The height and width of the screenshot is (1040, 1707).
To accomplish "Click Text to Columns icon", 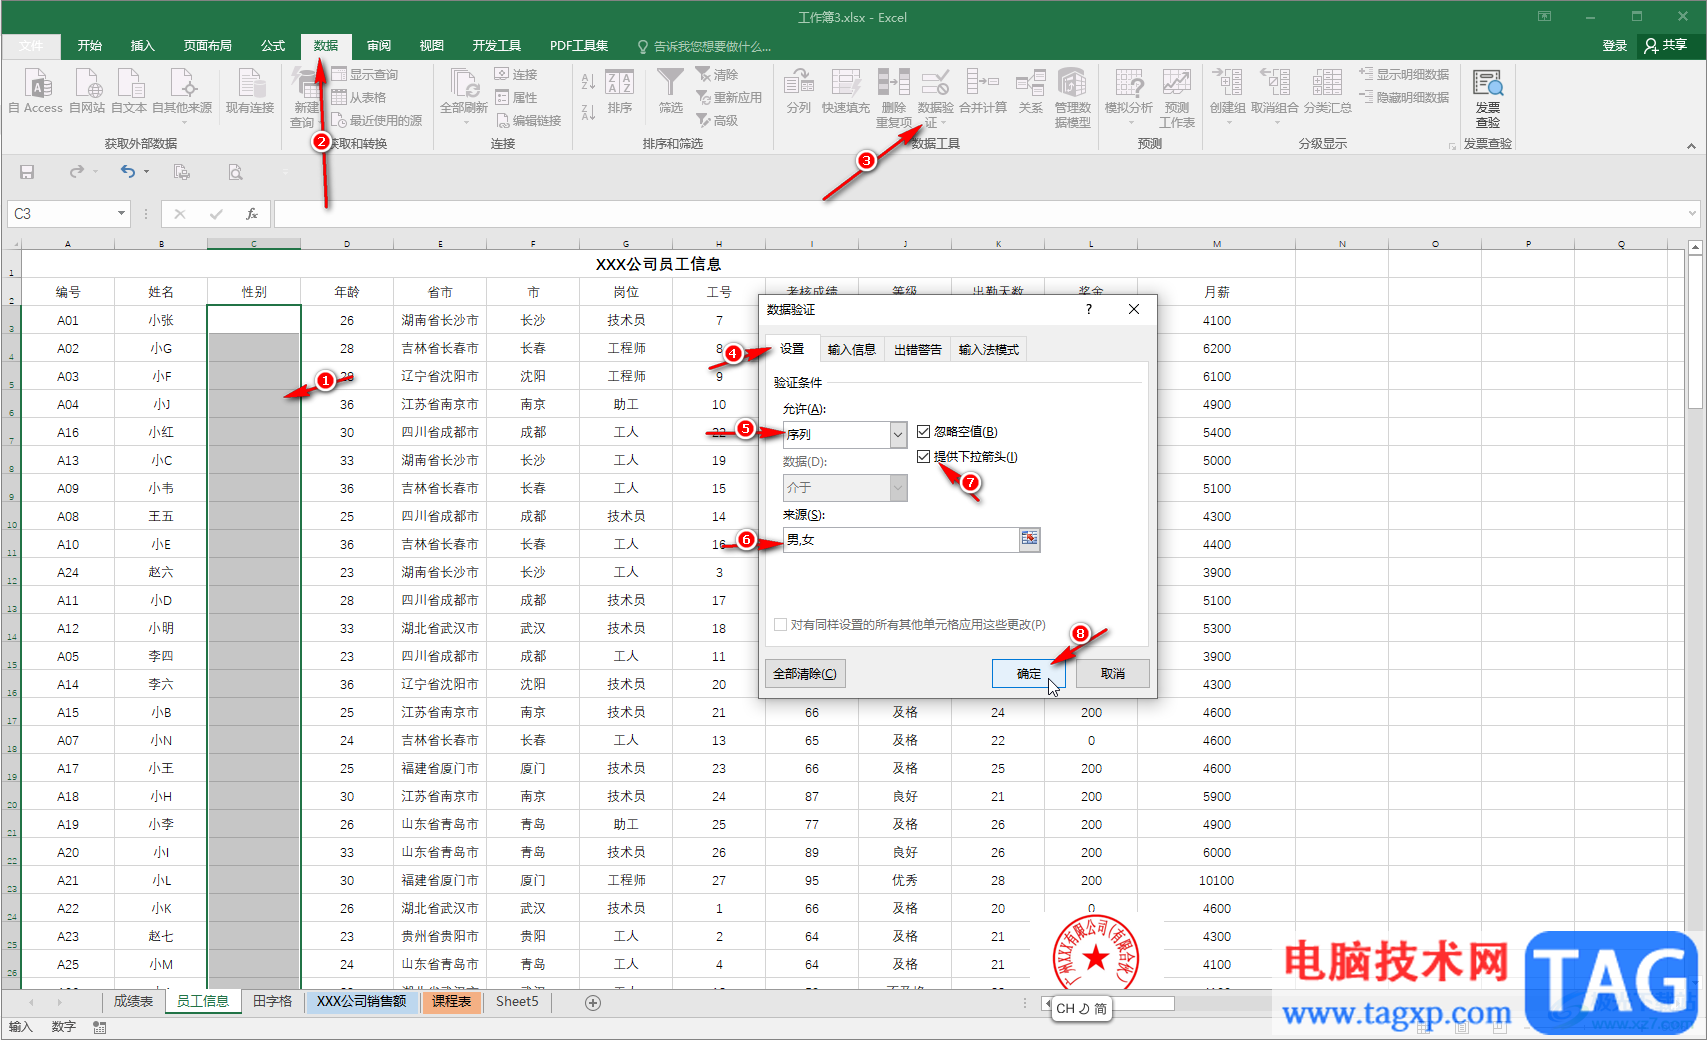I will pos(798,83).
